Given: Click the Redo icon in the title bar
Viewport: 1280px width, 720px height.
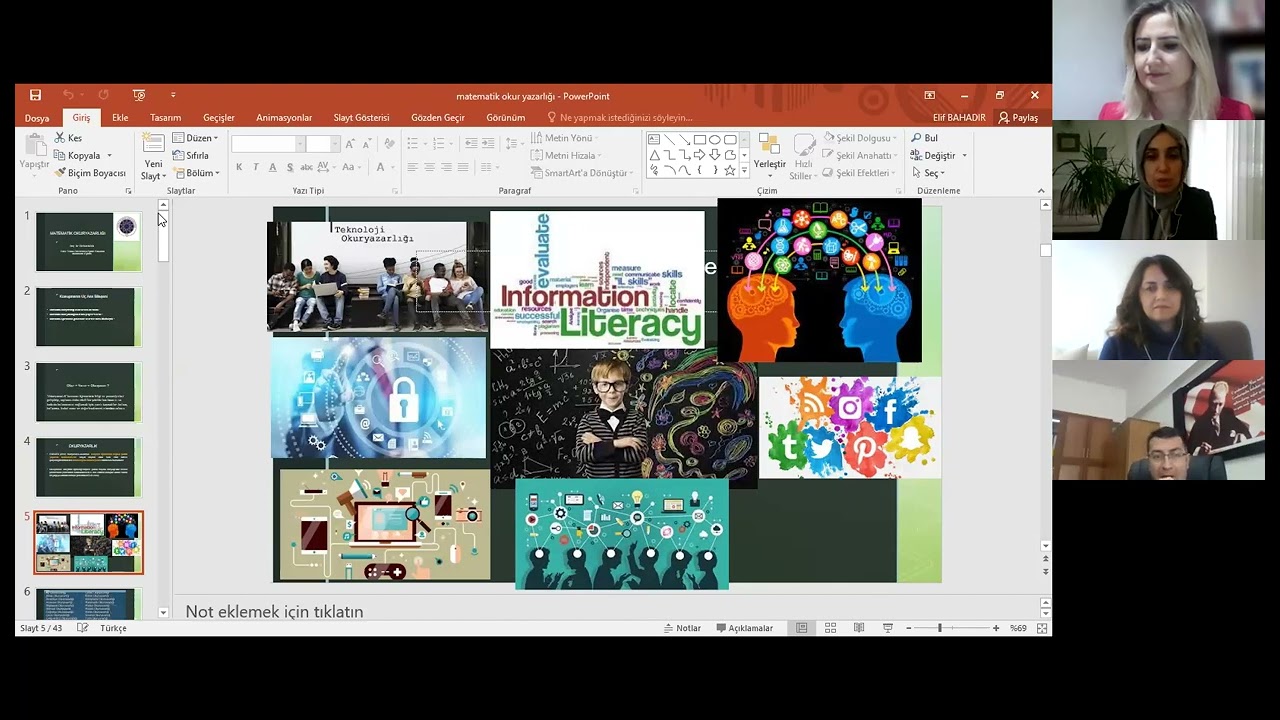Looking at the screenshot, I should tap(103, 95).
